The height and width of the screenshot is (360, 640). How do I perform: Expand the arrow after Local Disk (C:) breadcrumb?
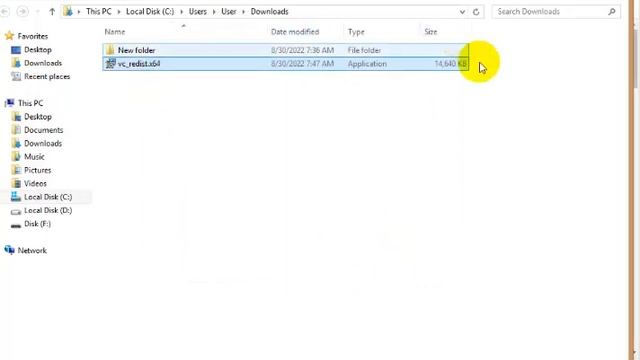tap(181, 12)
